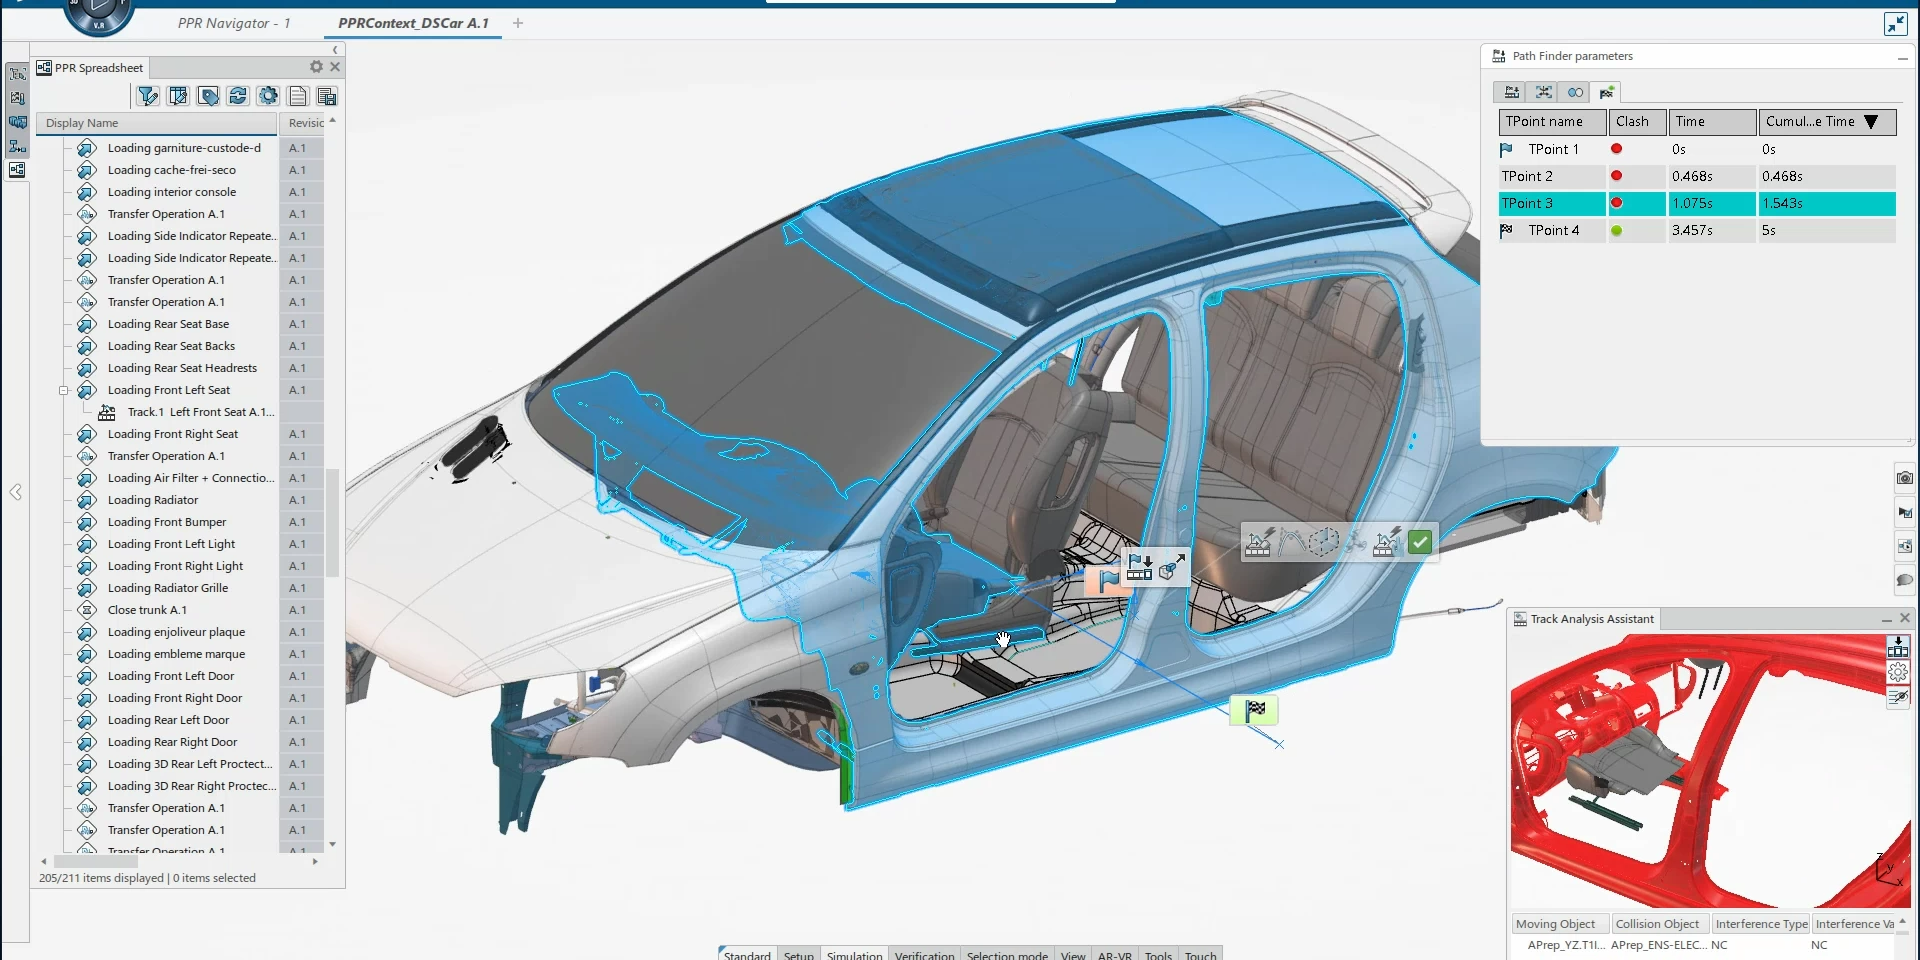Viewport: 1920px width, 960px height.
Task: Open the Simulation tab in bottom bar
Action: point(854,955)
